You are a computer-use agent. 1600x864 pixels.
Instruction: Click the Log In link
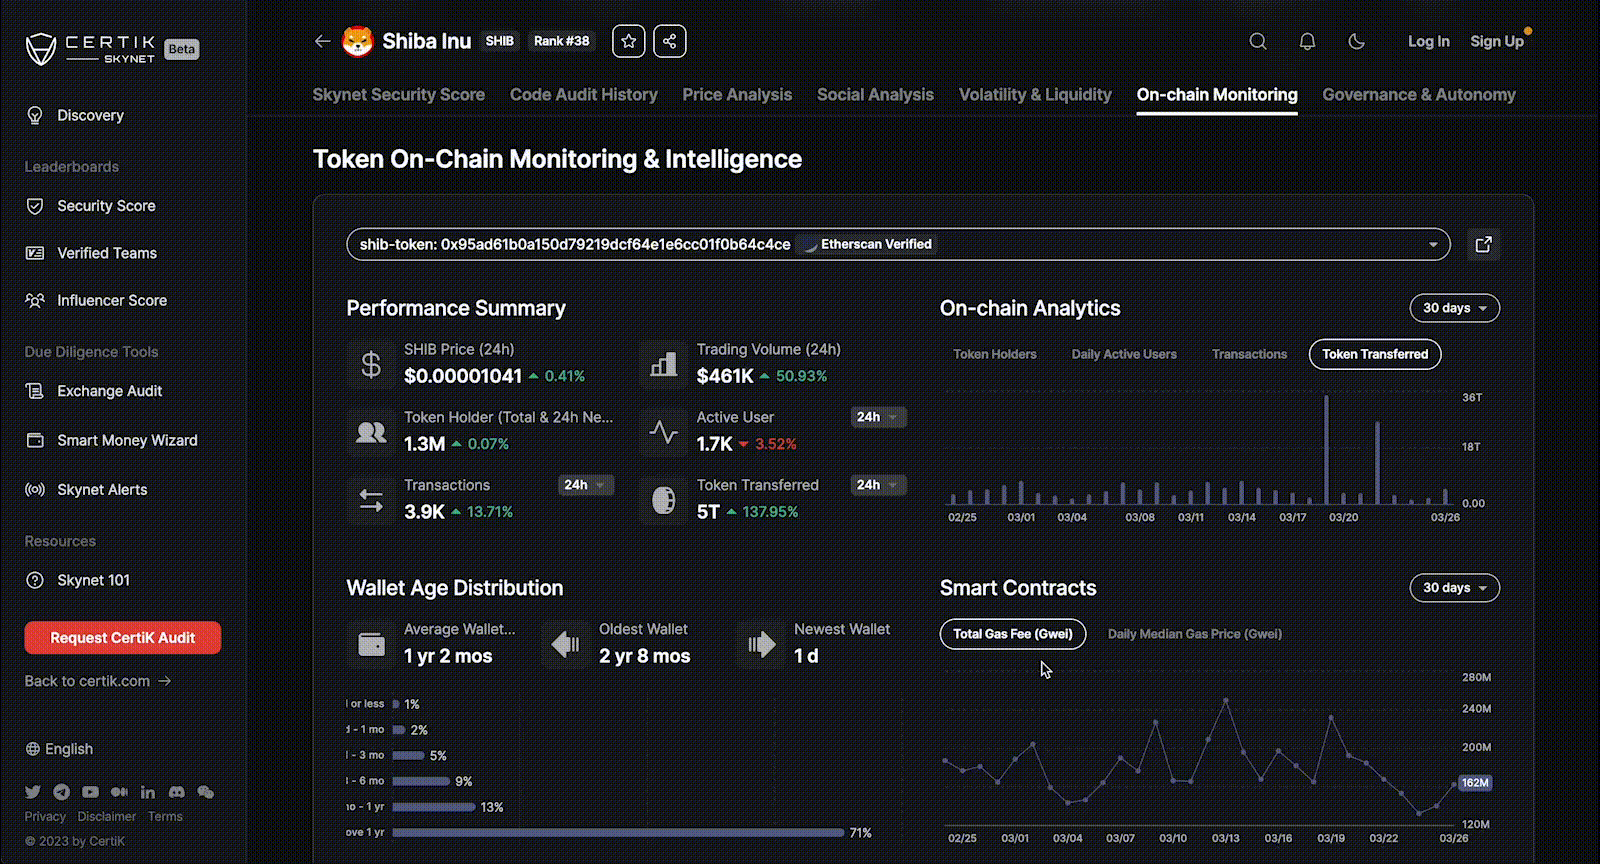[1428, 41]
